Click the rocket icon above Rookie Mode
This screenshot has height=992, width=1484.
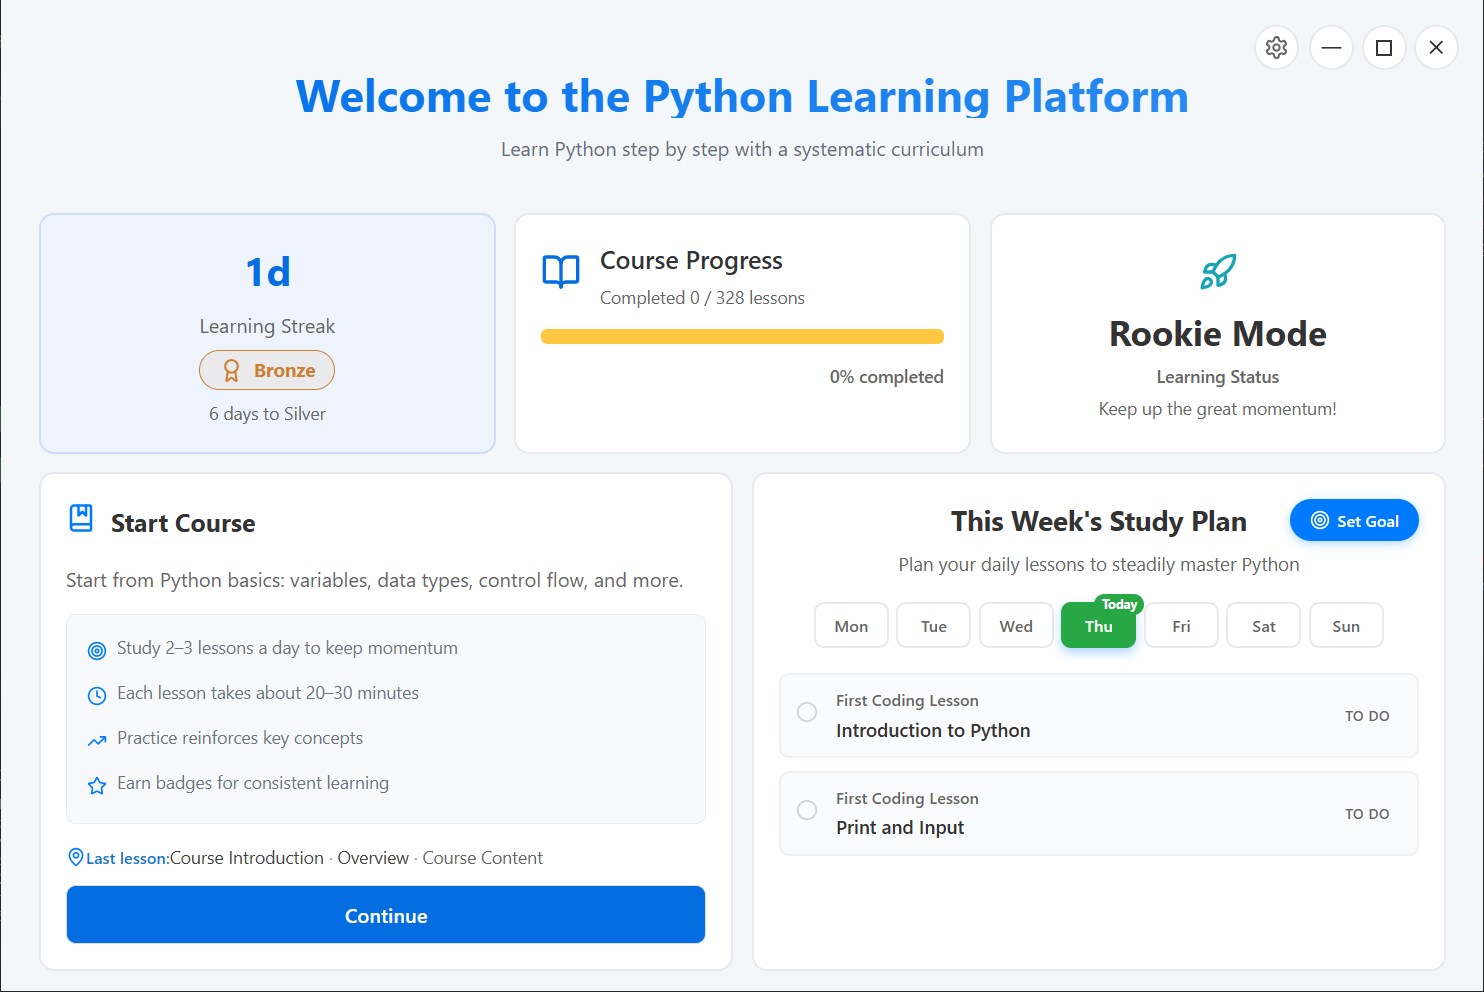coord(1217,271)
